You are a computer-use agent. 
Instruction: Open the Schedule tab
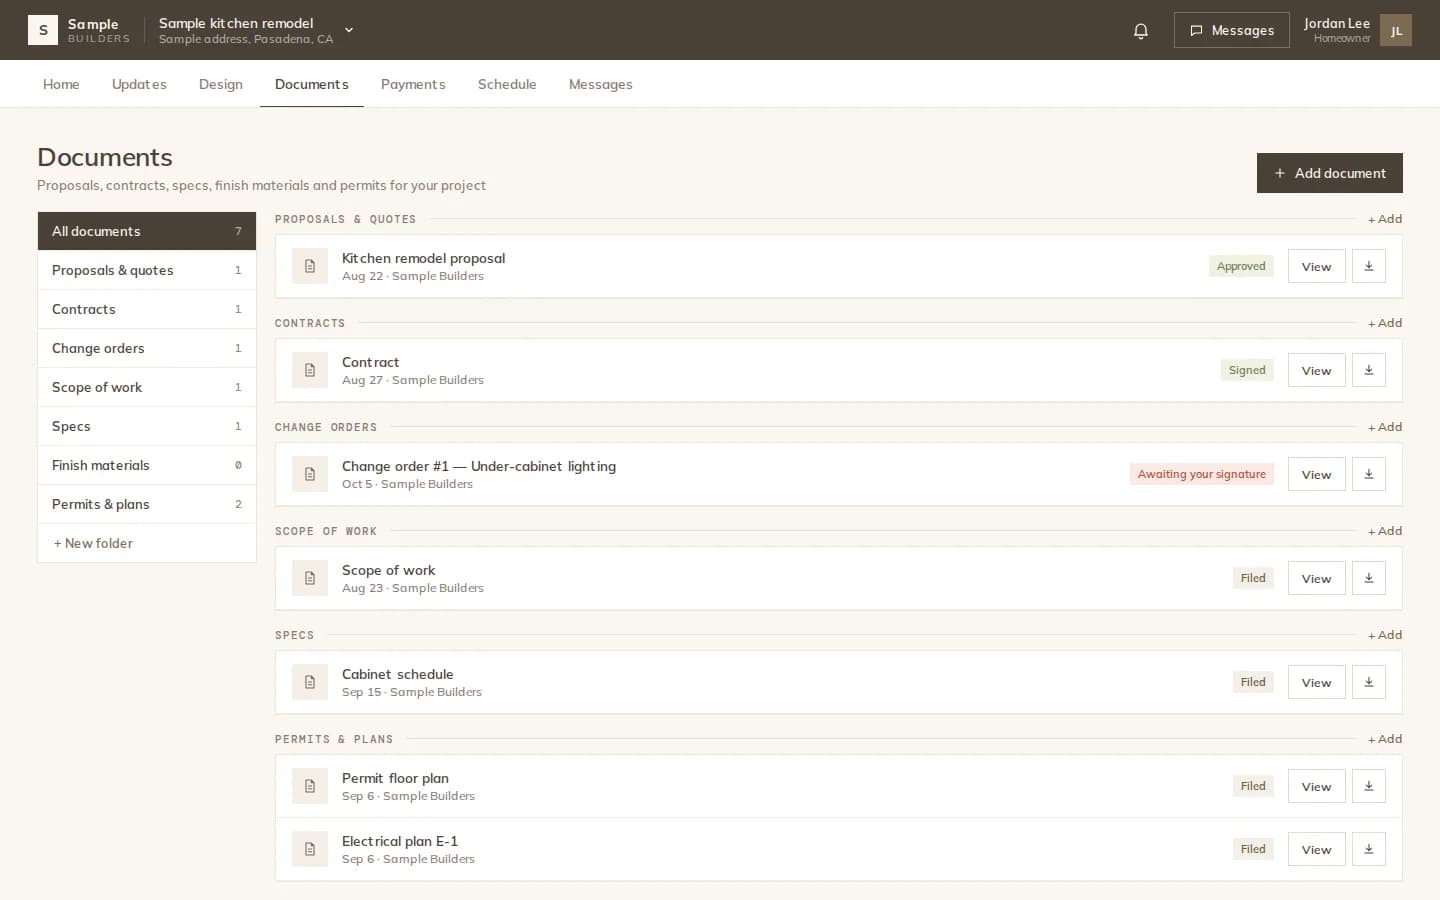click(507, 84)
